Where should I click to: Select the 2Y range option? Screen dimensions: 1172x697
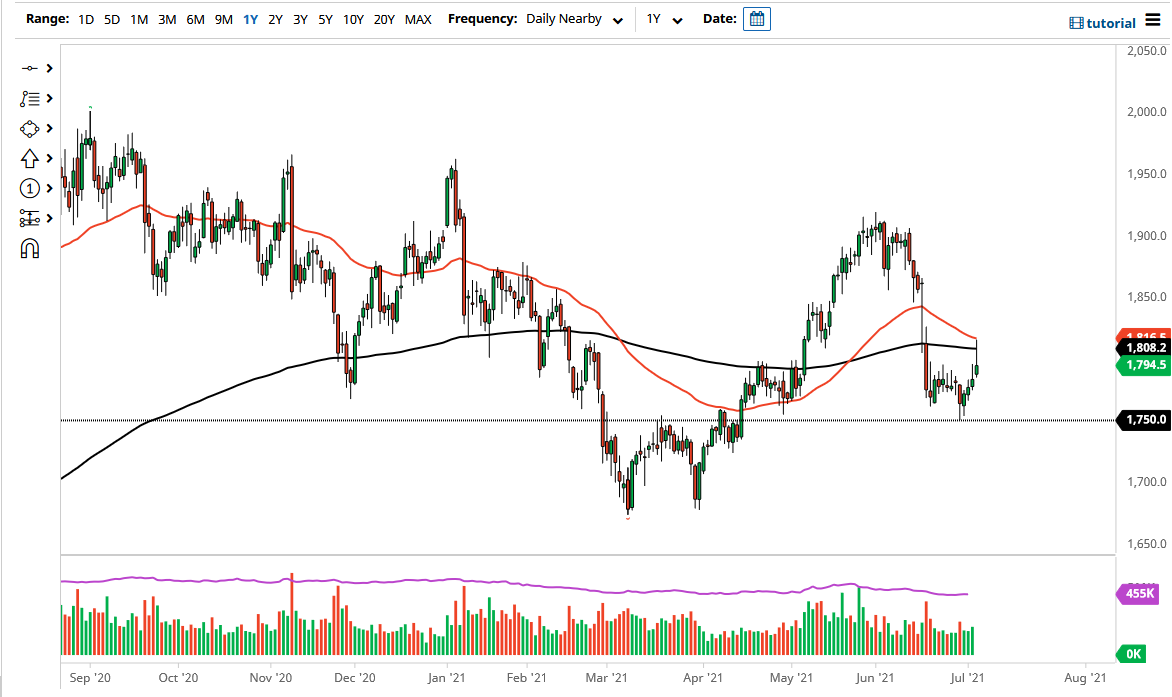(x=276, y=19)
